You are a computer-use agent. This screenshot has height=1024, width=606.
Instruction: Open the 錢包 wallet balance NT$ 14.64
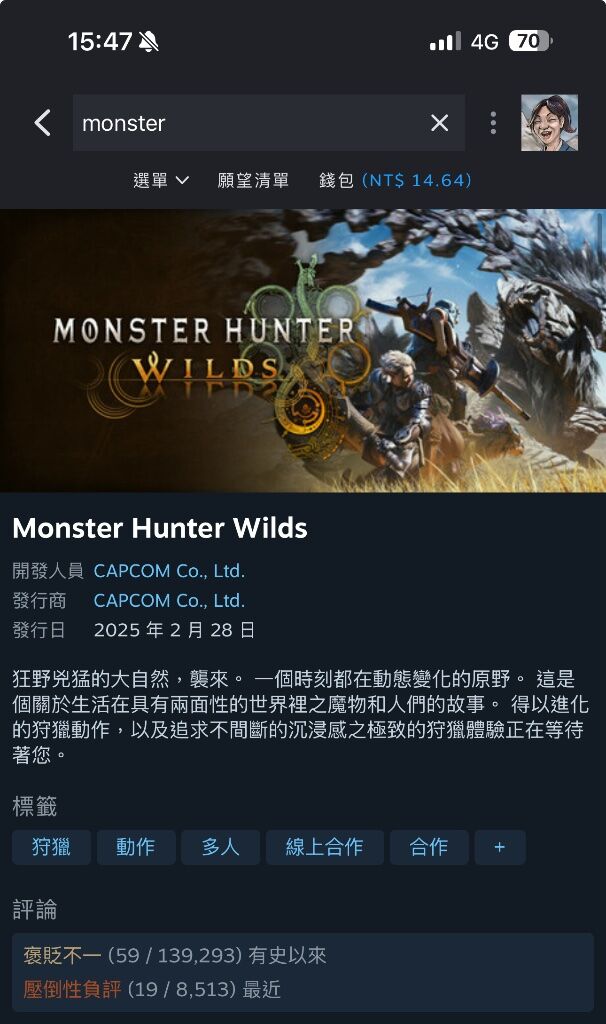(395, 180)
